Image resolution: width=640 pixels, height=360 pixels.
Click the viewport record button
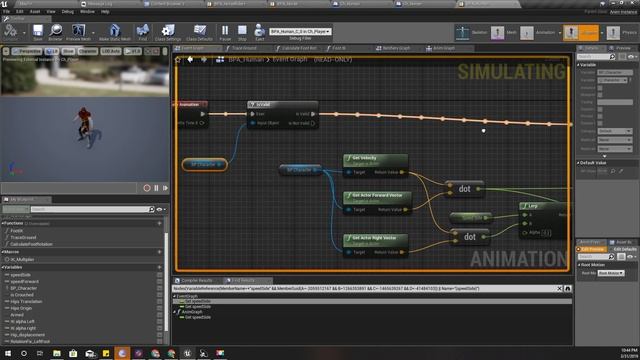pos(147,188)
